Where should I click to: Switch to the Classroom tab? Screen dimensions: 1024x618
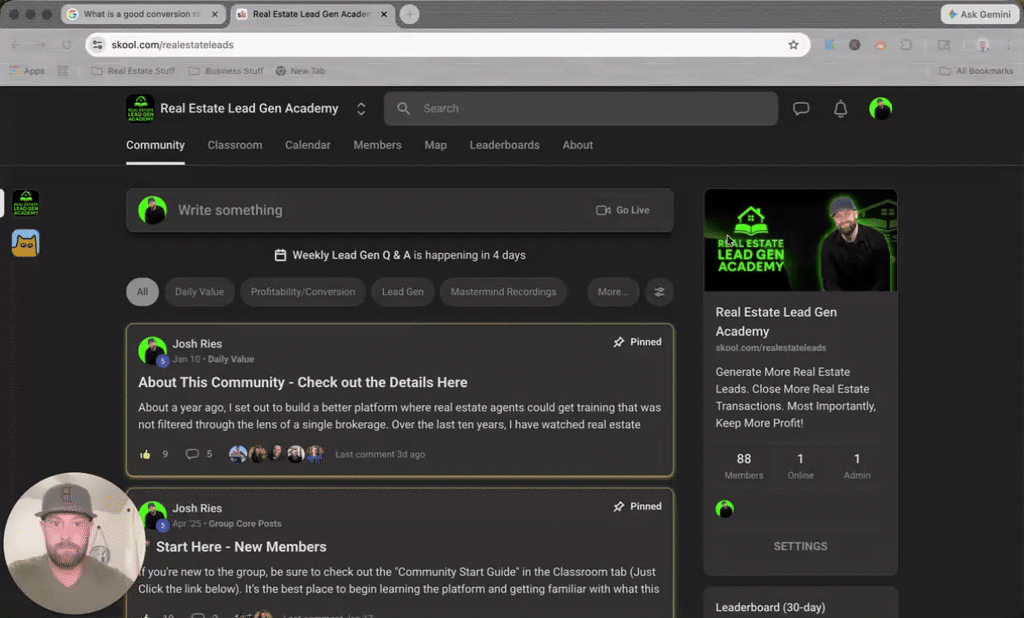coord(235,145)
